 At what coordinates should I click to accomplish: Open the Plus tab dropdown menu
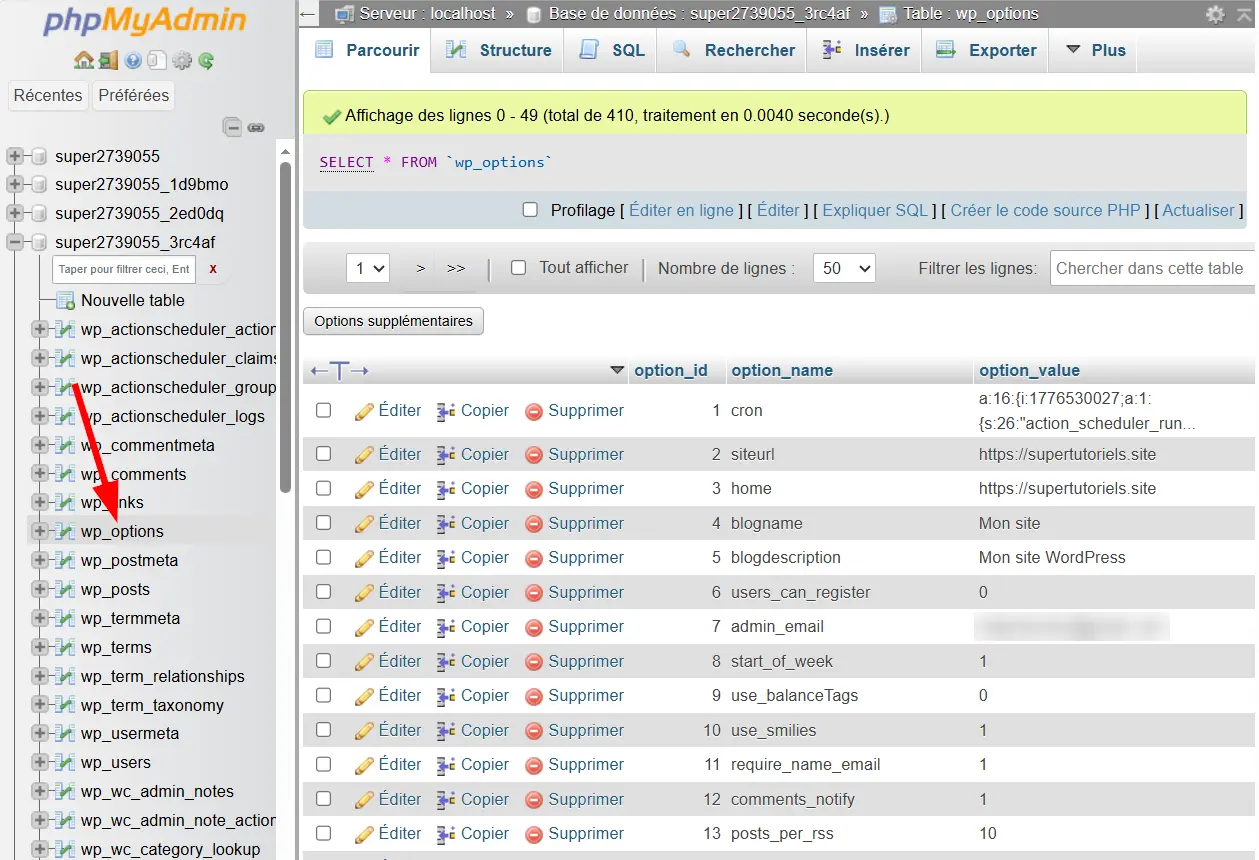(1095, 50)
